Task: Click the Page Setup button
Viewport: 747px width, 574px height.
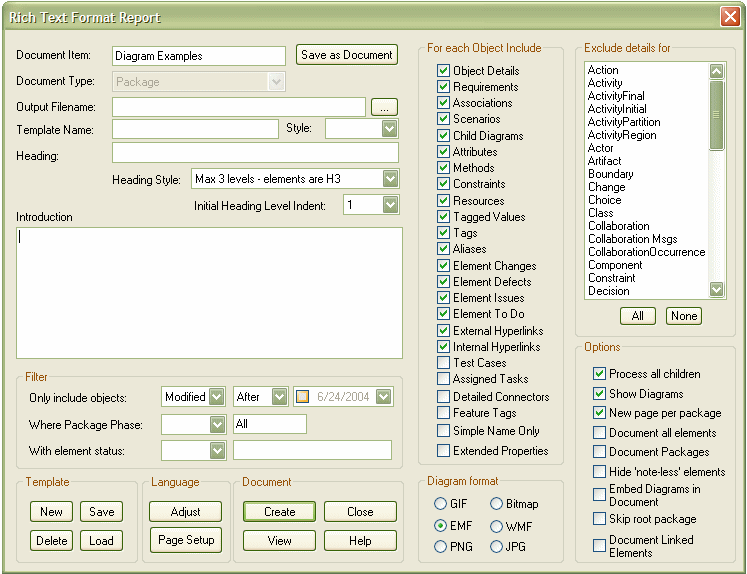Action: [x=186, y=540]
